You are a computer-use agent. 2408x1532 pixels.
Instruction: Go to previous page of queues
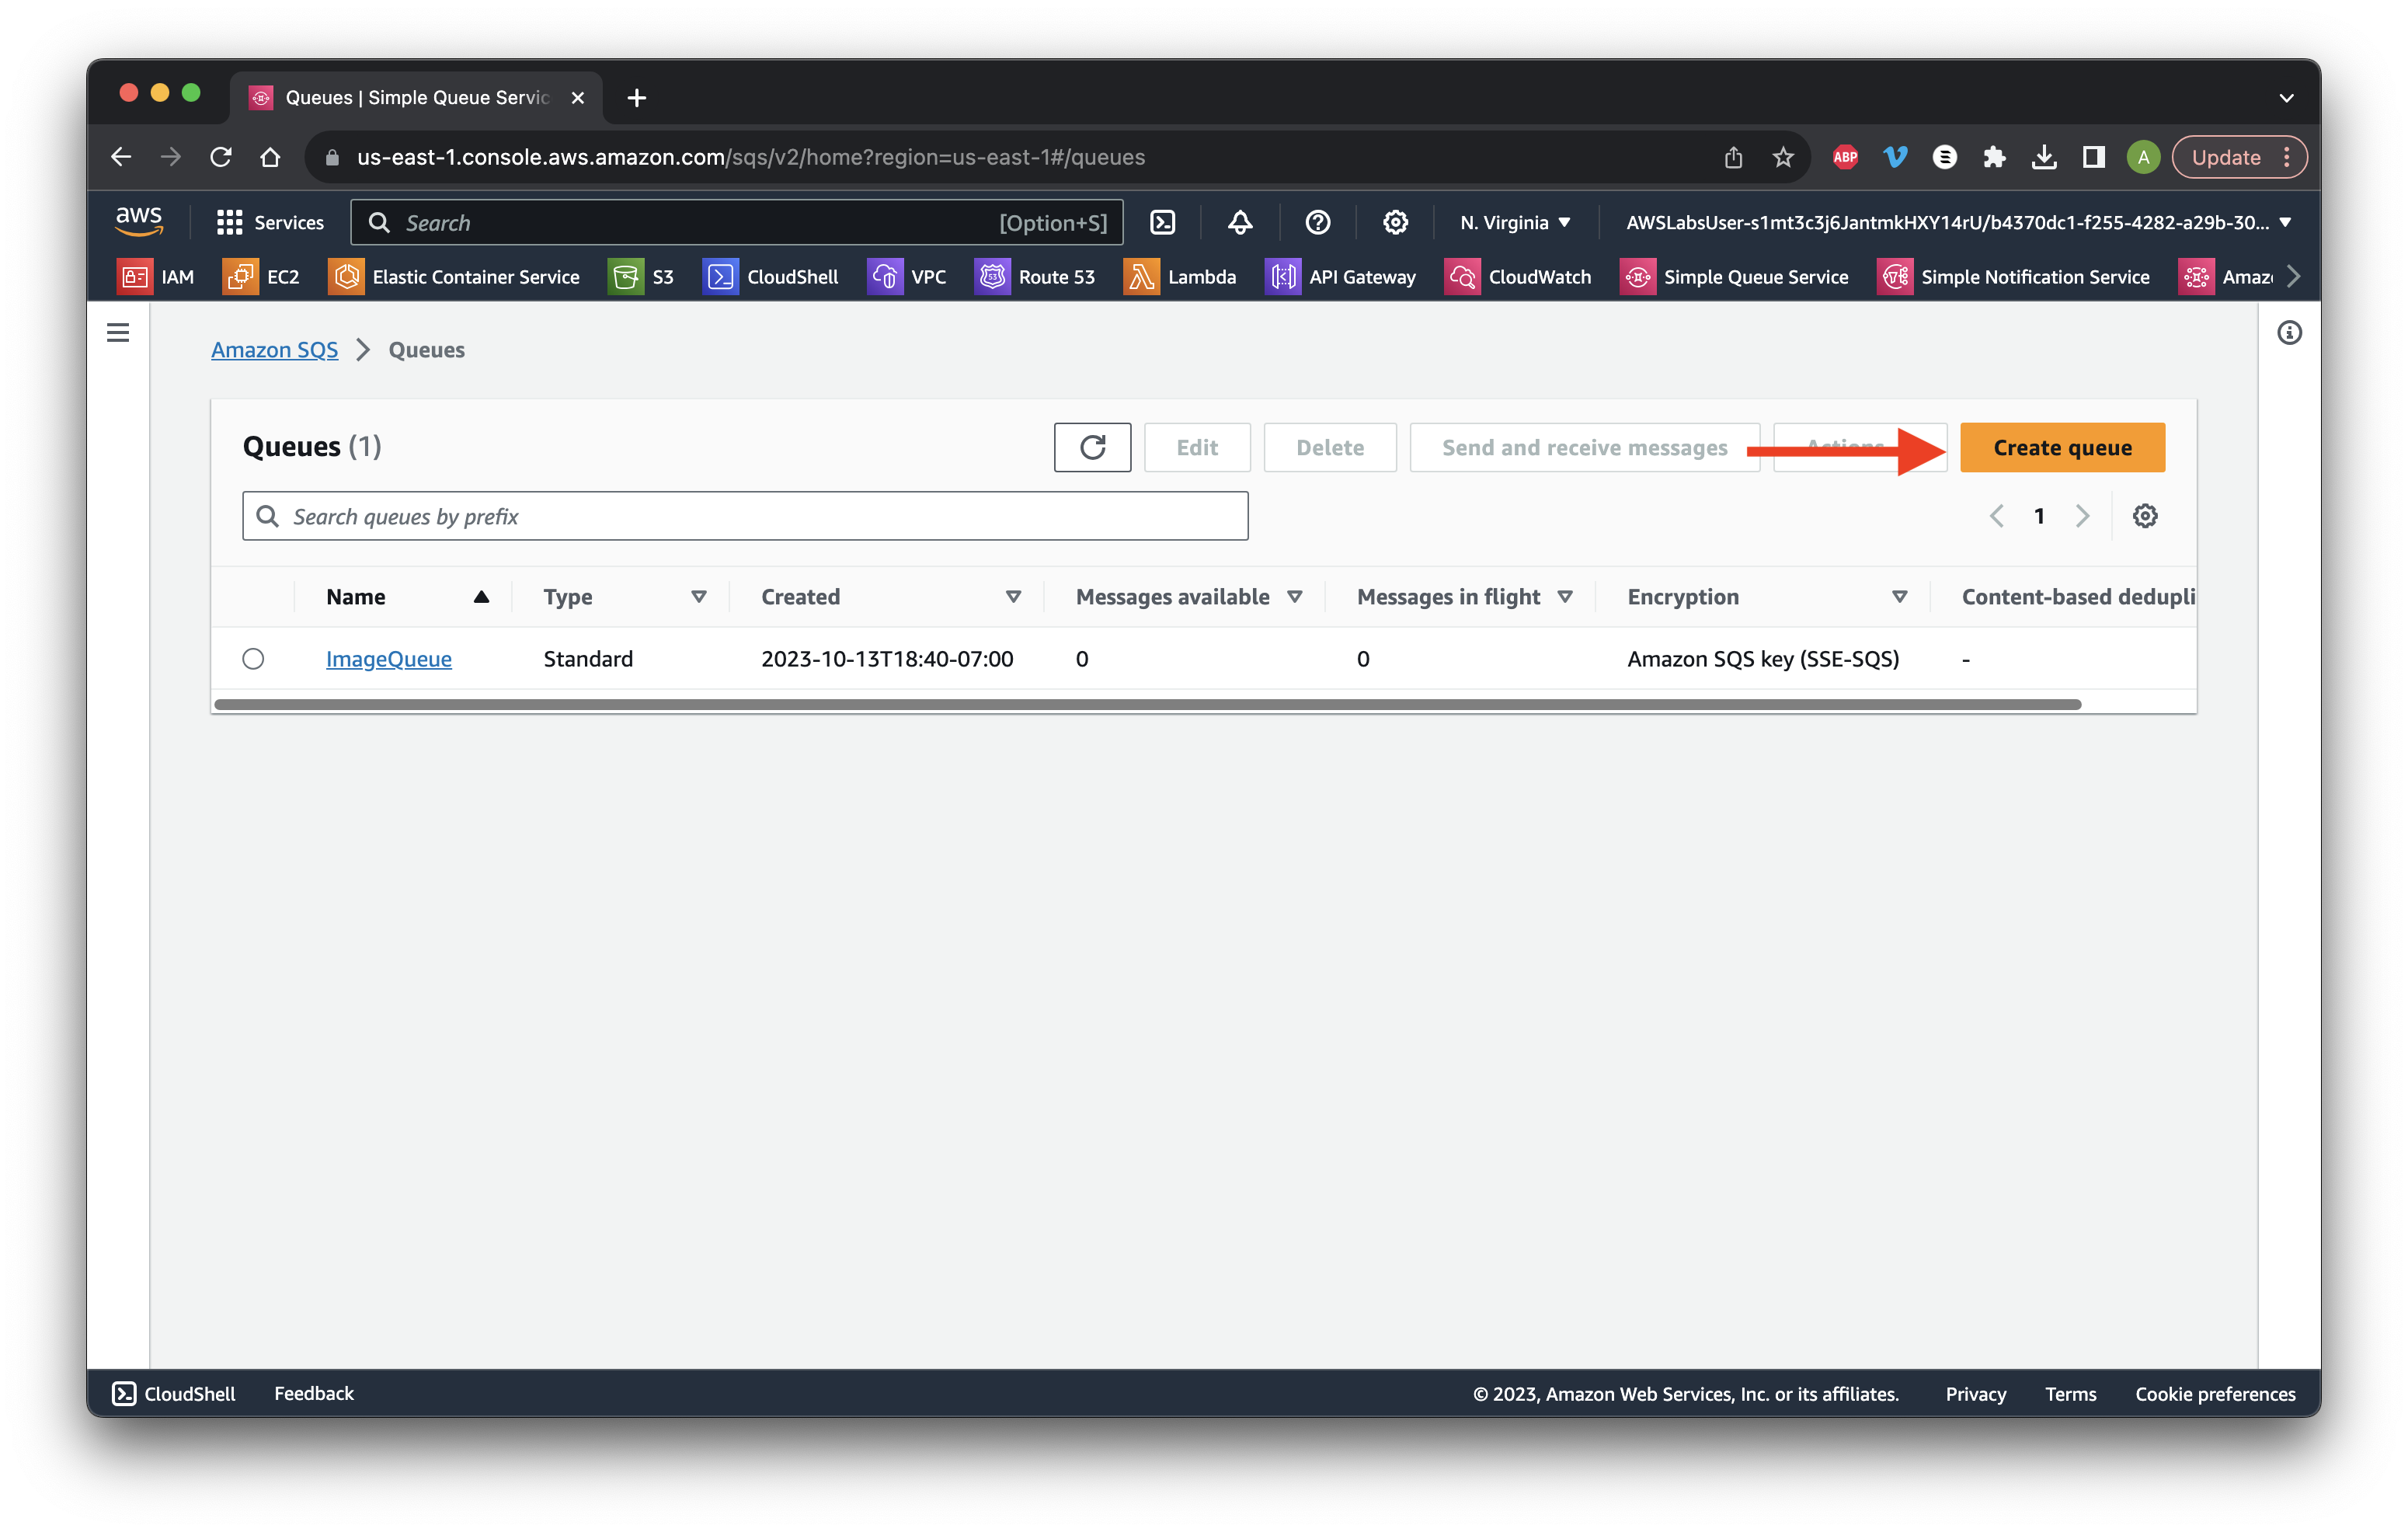point(1996,516)
